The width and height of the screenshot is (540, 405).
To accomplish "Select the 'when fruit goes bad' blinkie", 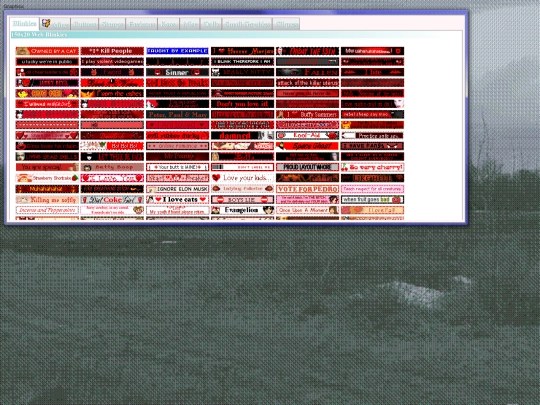I will click(x=372, y=199).
